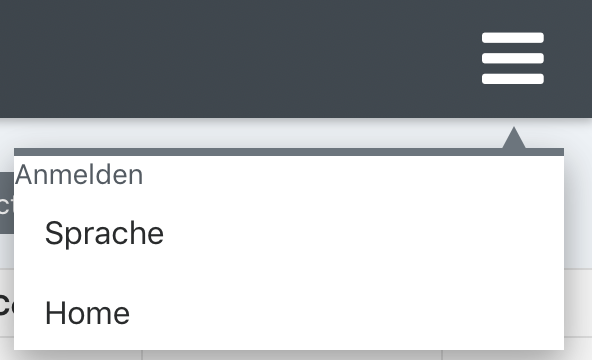592x360 pixels.
Task: Click the Anmelden login link
Action: 79,175
